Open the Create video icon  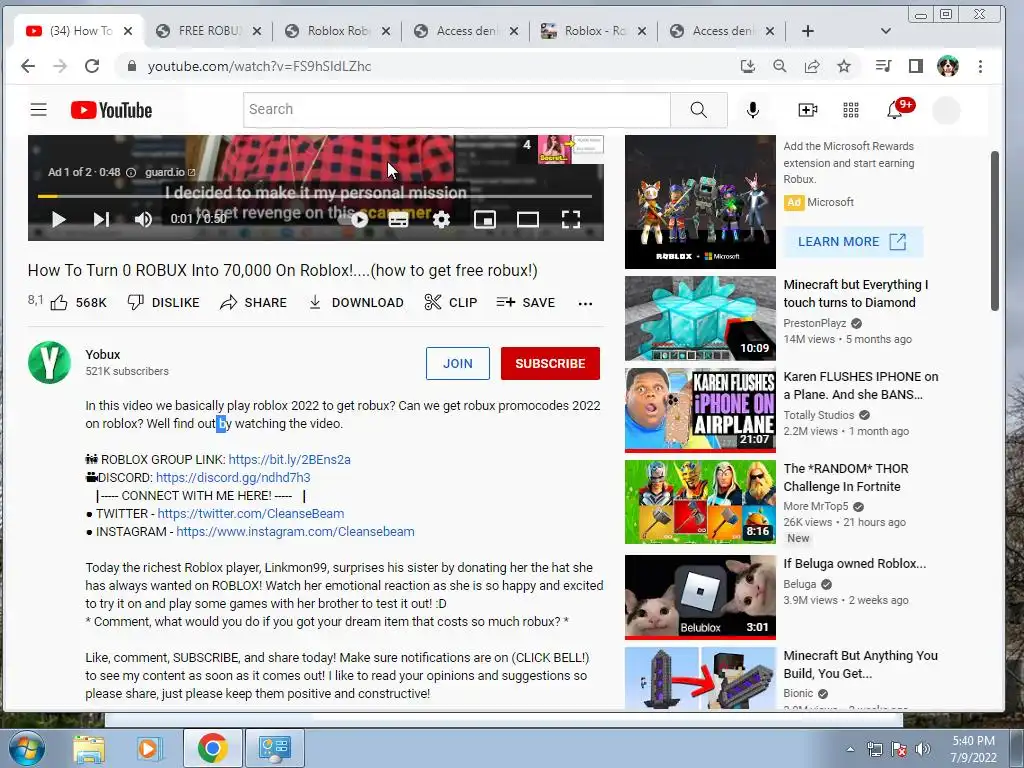coord(808,110)
